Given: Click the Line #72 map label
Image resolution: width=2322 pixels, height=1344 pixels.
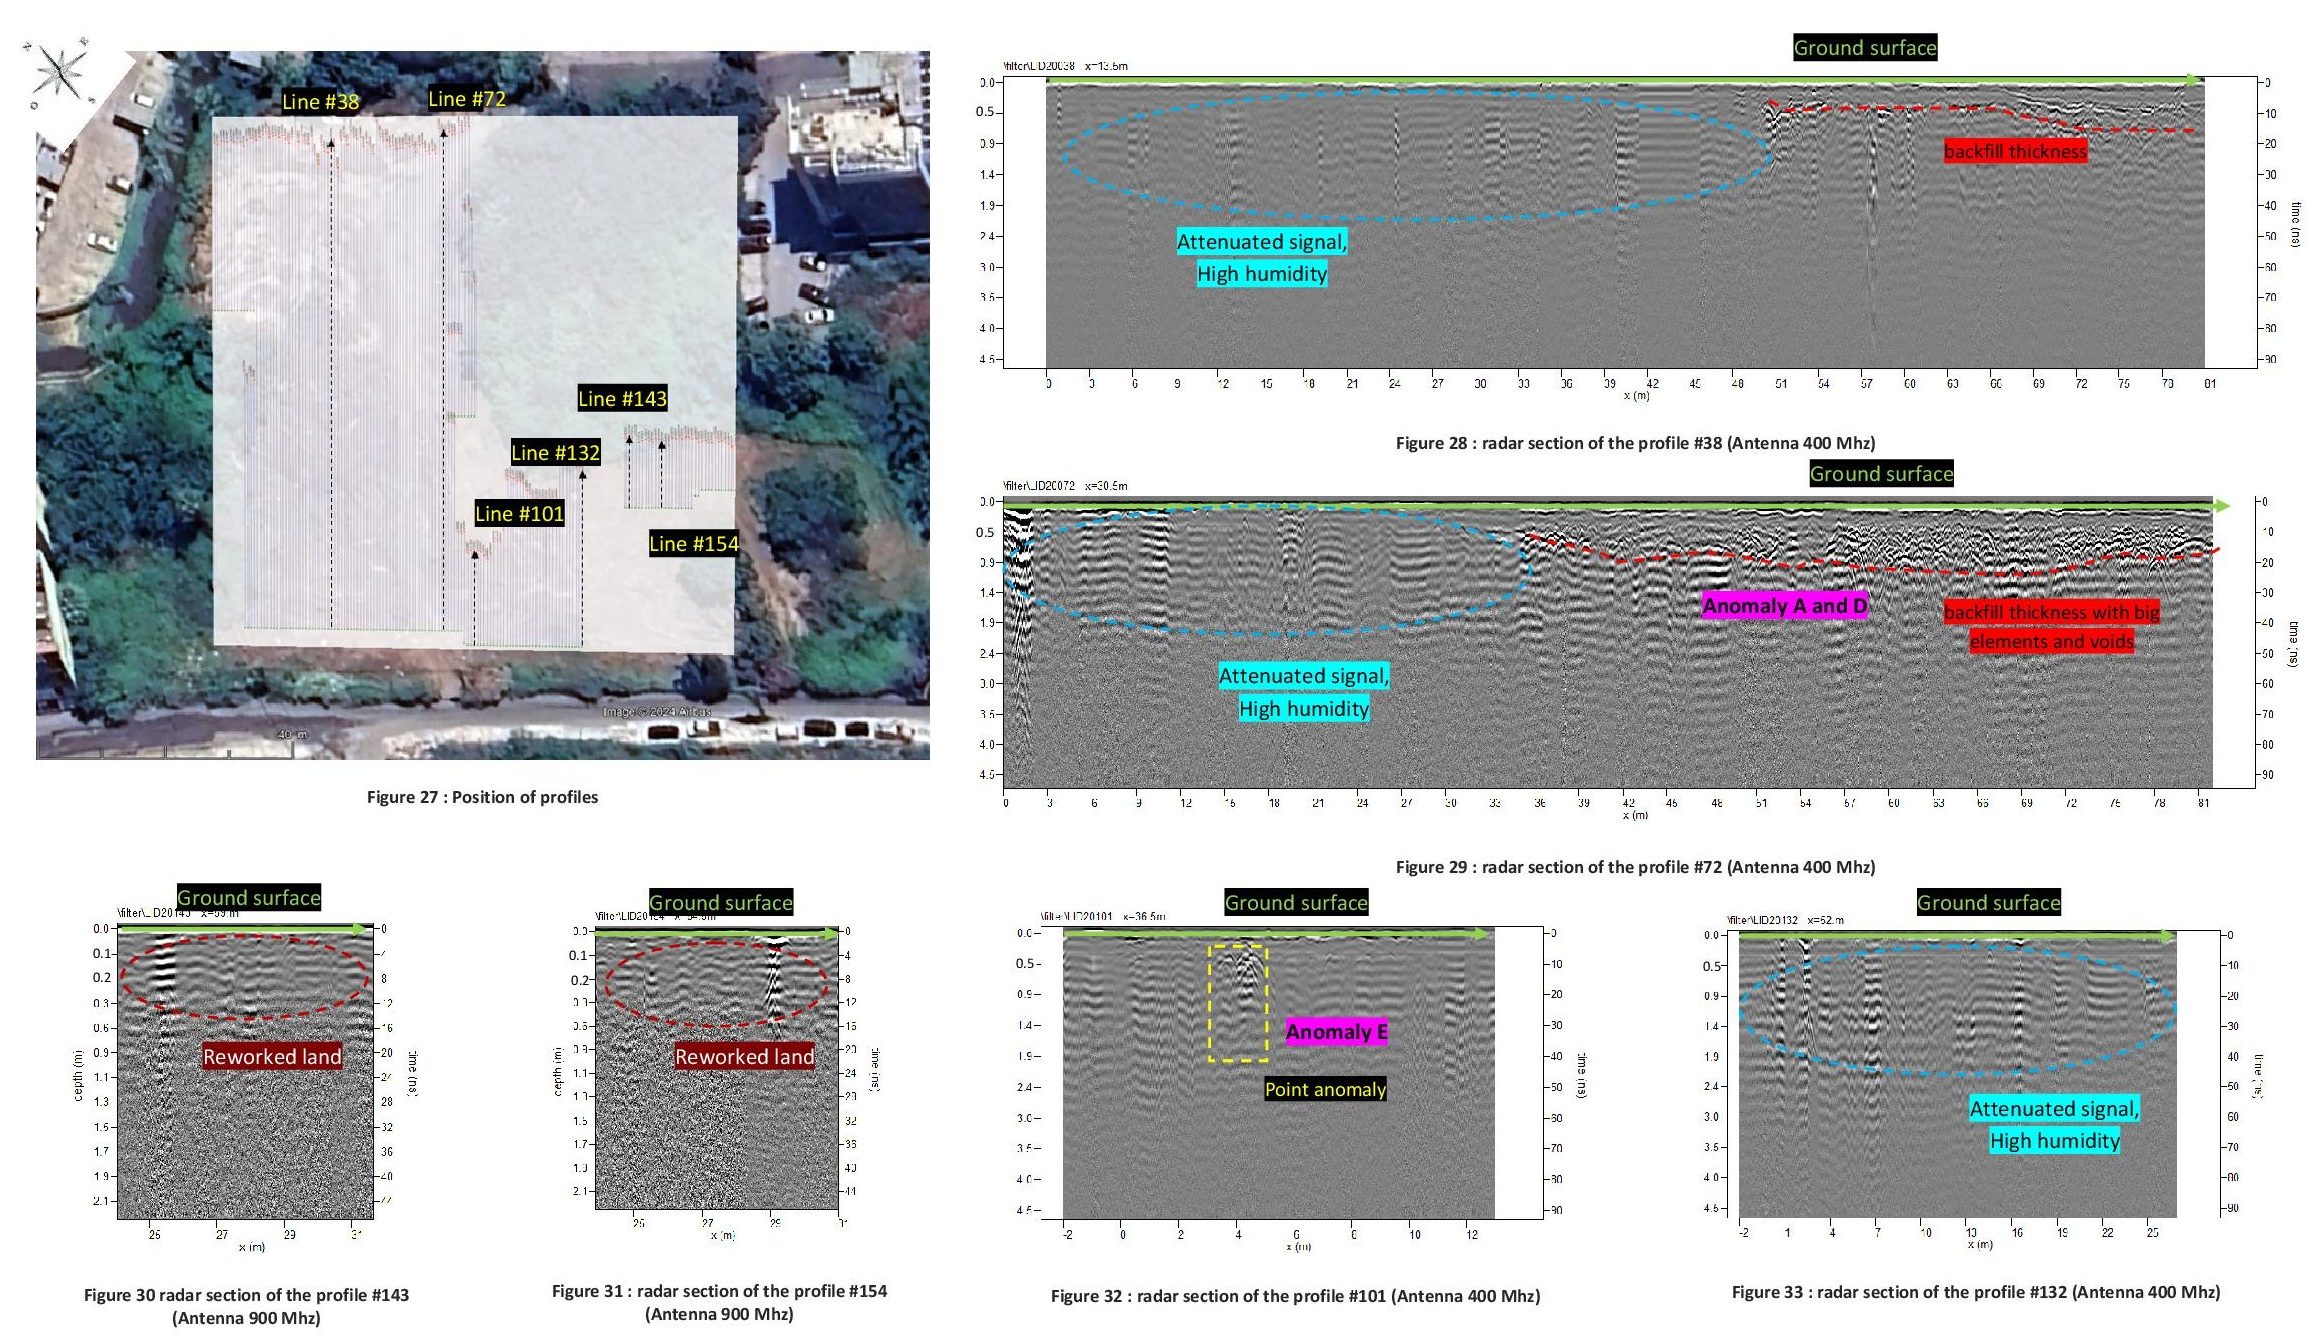Looking at the screenshot, I should [x=467, y=98].
